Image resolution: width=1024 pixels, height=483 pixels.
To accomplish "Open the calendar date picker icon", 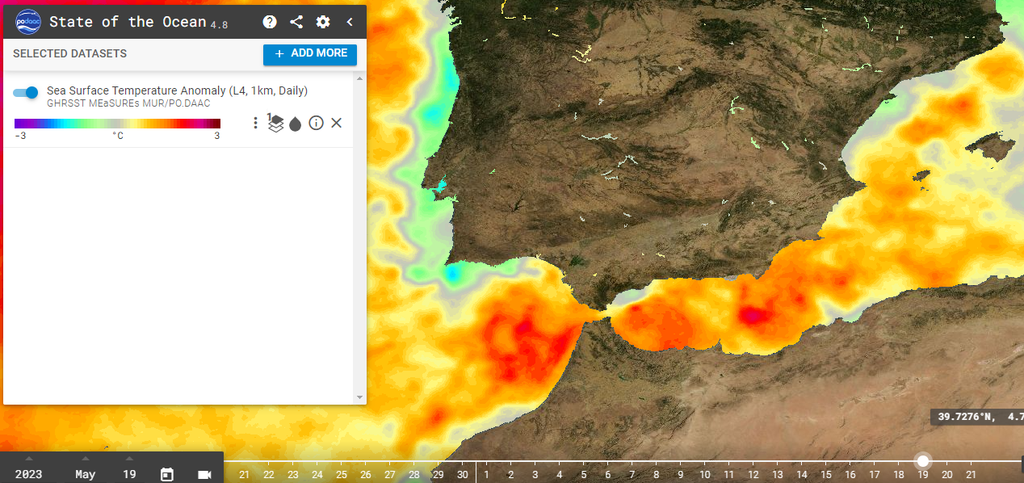I will 167,474.
